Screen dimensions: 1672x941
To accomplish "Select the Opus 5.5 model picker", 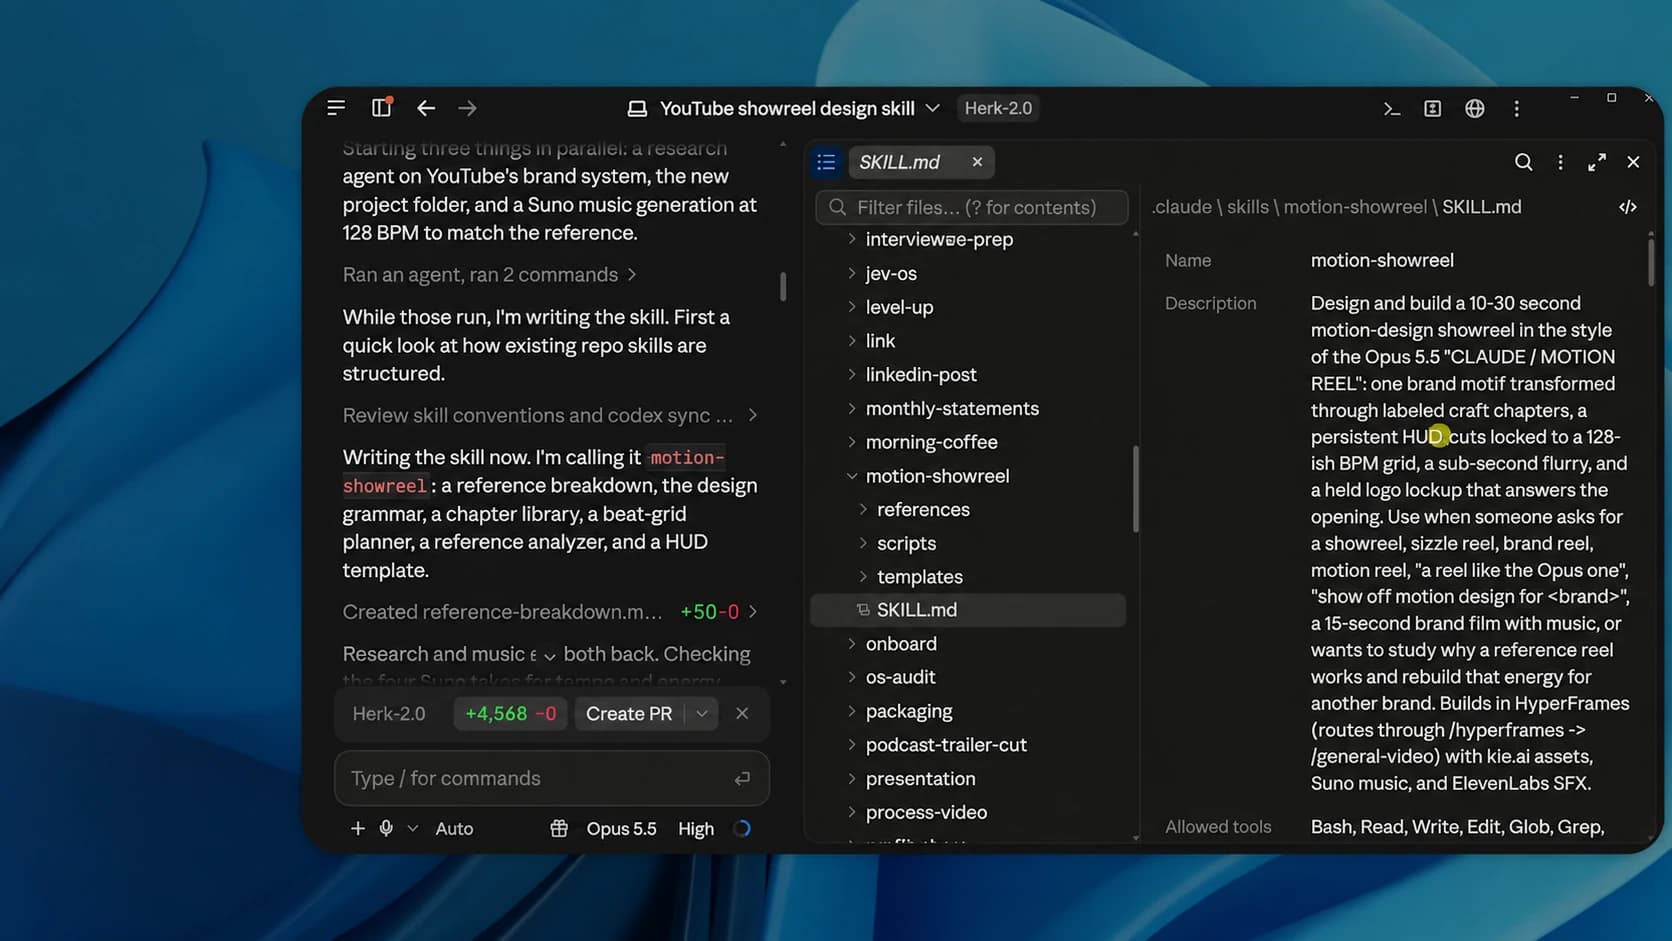I will click(x=621, y=828).
